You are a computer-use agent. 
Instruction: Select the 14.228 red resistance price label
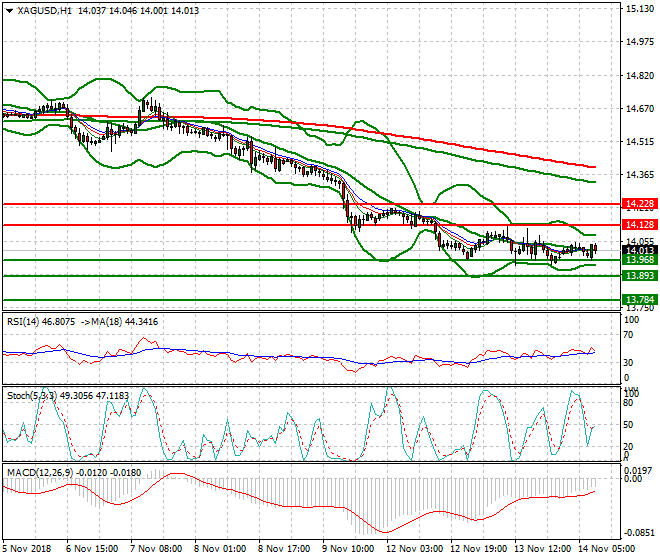point(638,203)
